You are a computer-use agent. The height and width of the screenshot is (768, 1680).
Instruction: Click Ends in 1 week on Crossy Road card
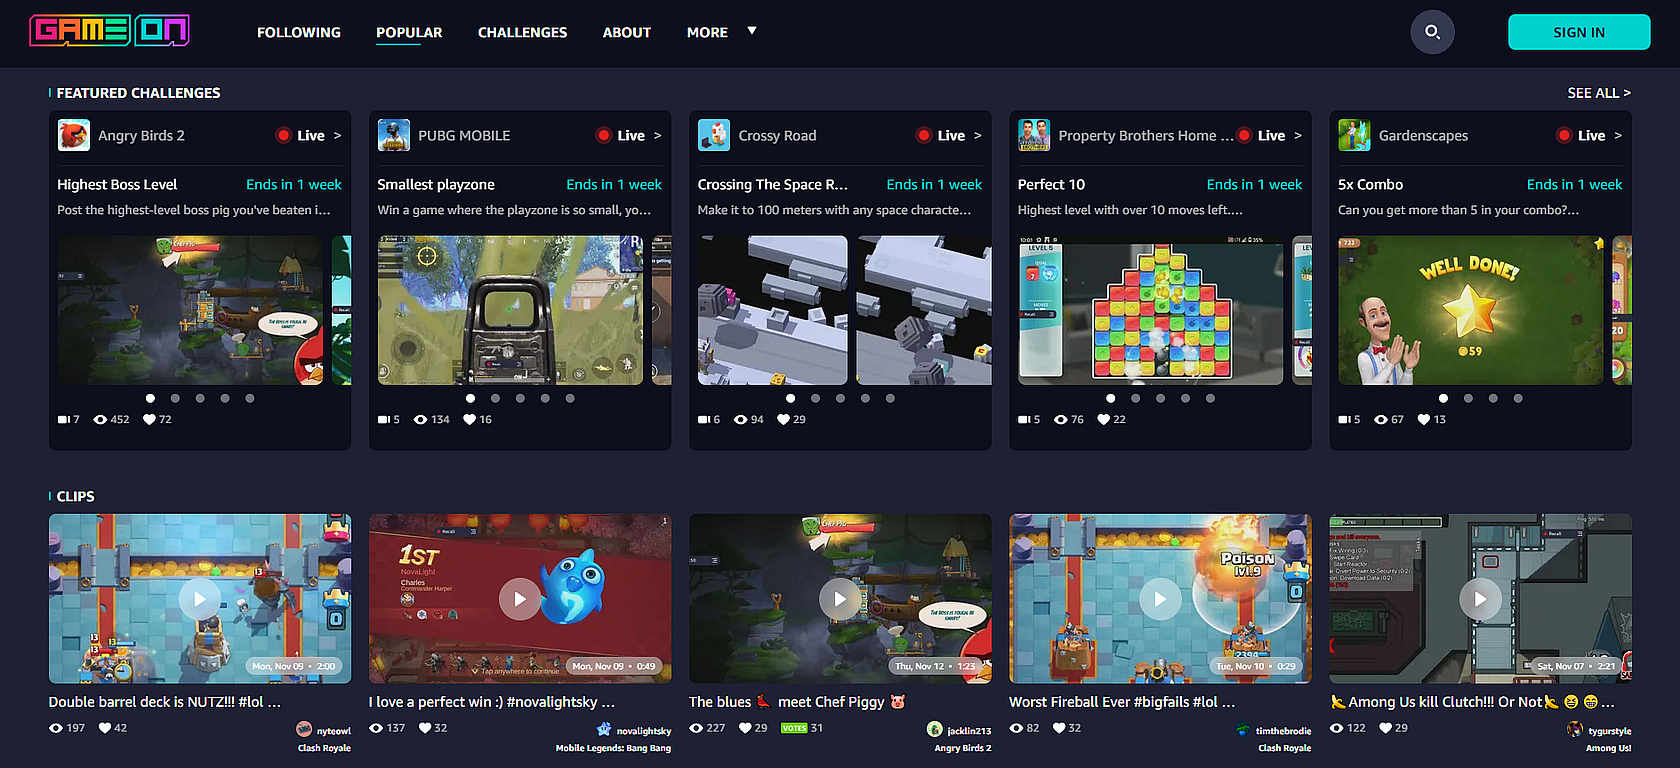[x=934, y=184]
